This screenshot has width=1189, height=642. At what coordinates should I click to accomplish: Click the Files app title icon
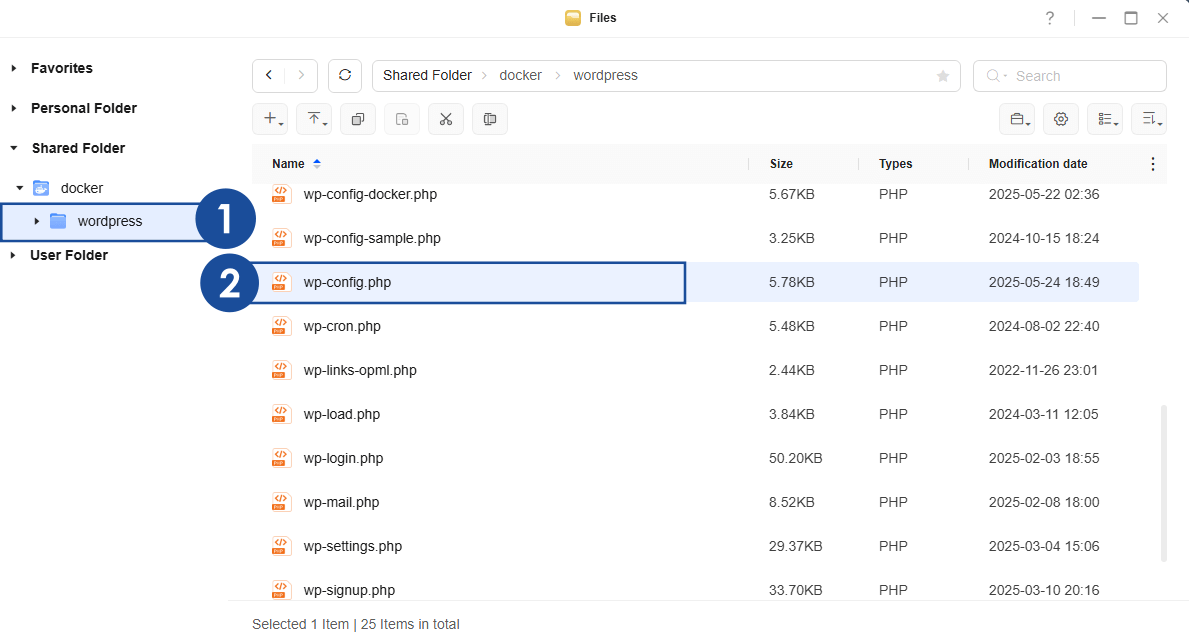573,18
